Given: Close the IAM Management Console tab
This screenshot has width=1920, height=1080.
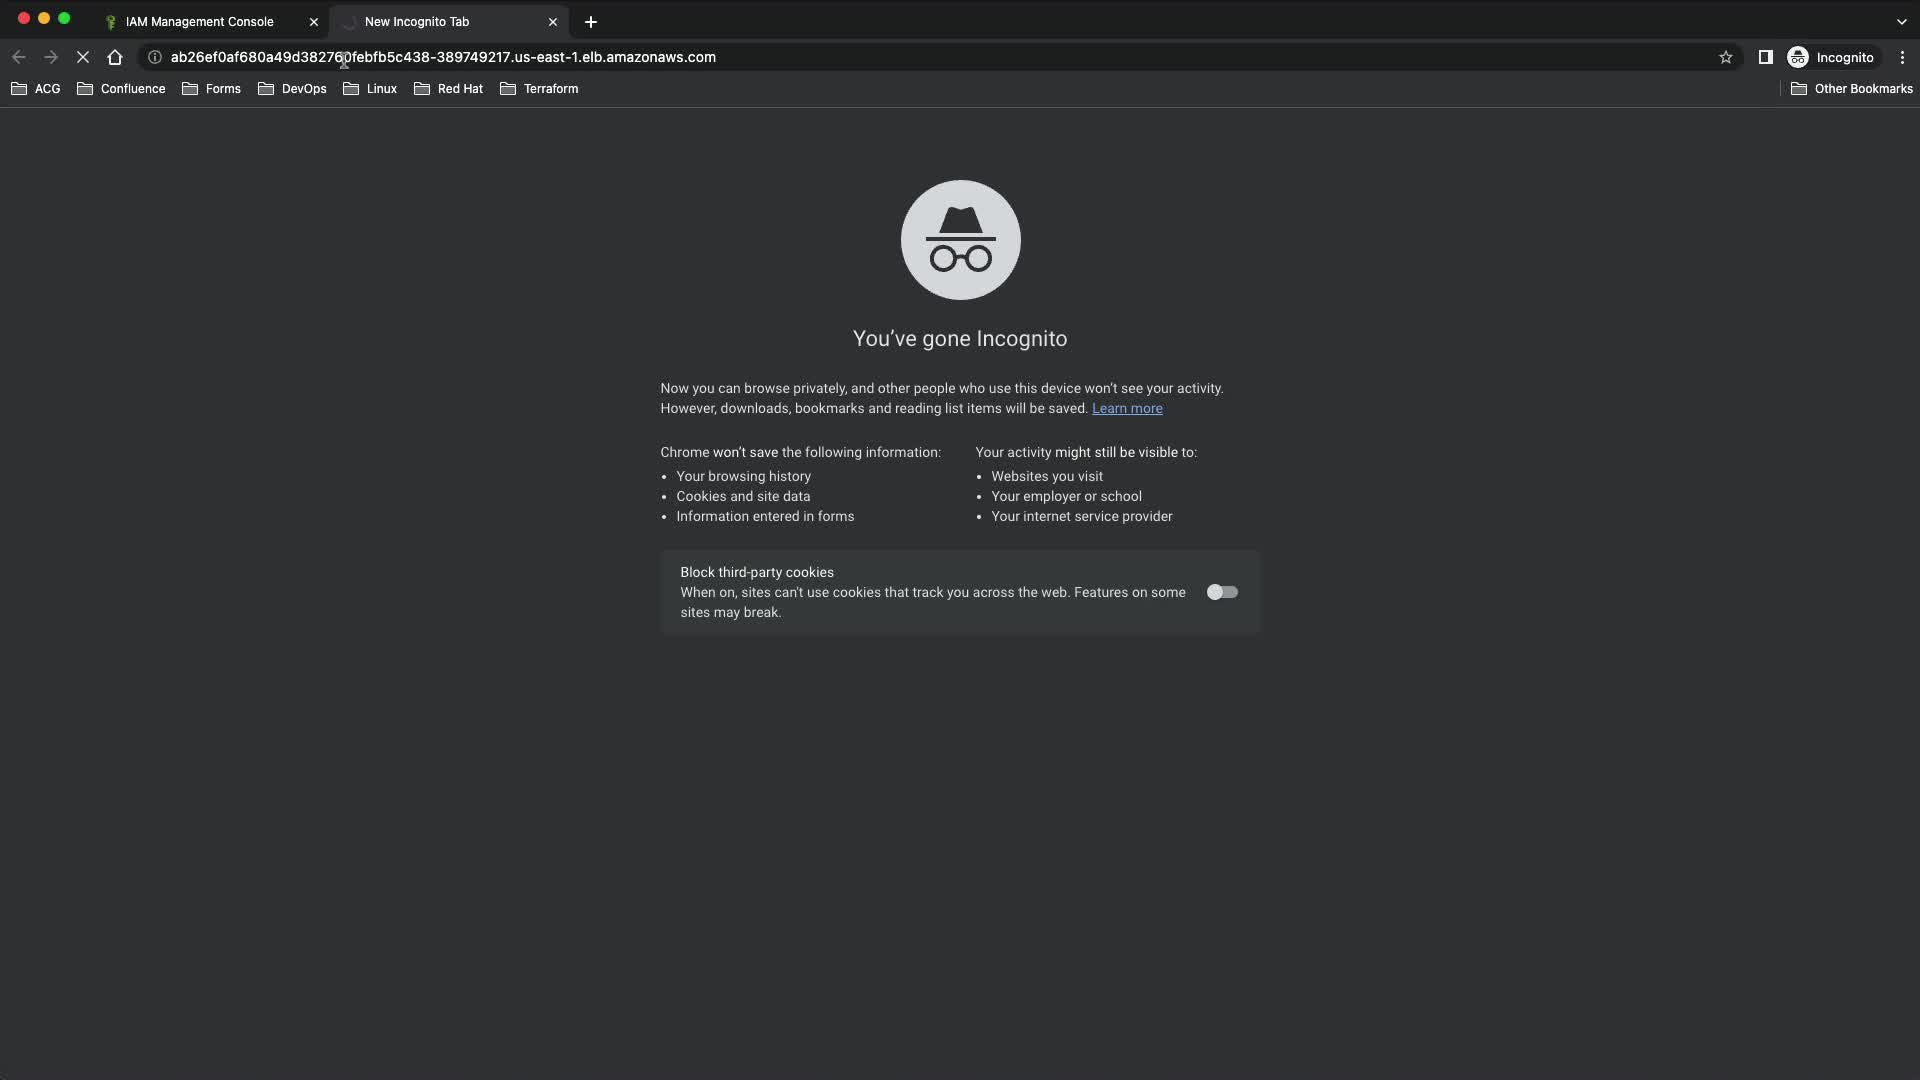Looking at the screenshot, I should 313,21.
